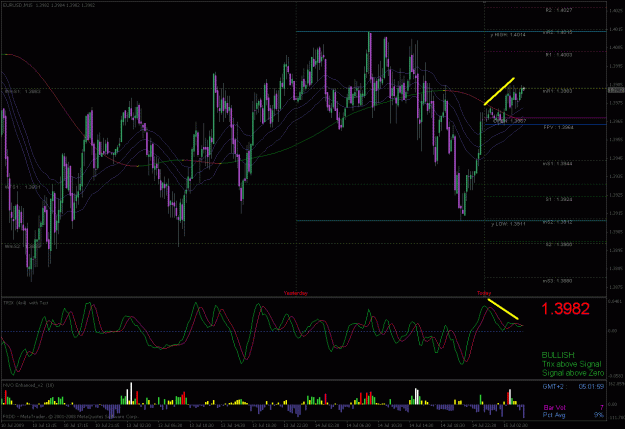Select the S2 support level label

559,244
